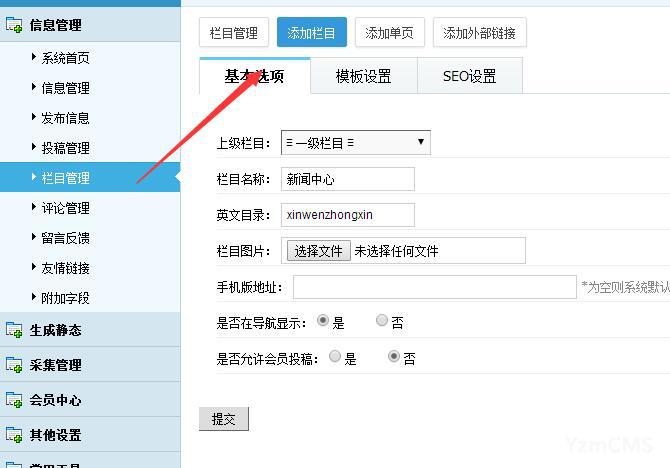The height and width of the screenshot is (468, 670).
Task: Click the 选择文件 file chooser button
Action: tap(318, 251)
